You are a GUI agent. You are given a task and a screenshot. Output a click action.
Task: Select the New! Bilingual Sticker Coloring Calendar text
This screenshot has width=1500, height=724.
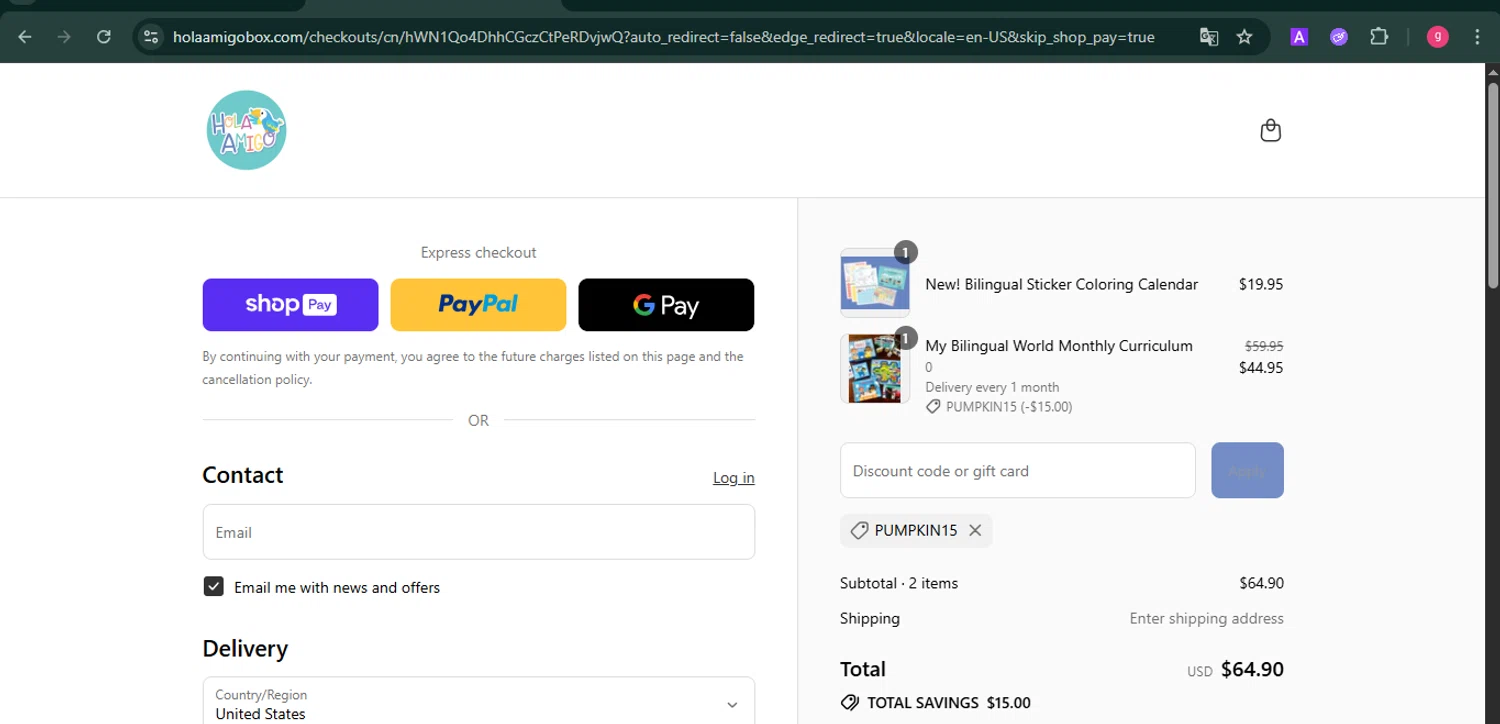(x=1061, y=284)
